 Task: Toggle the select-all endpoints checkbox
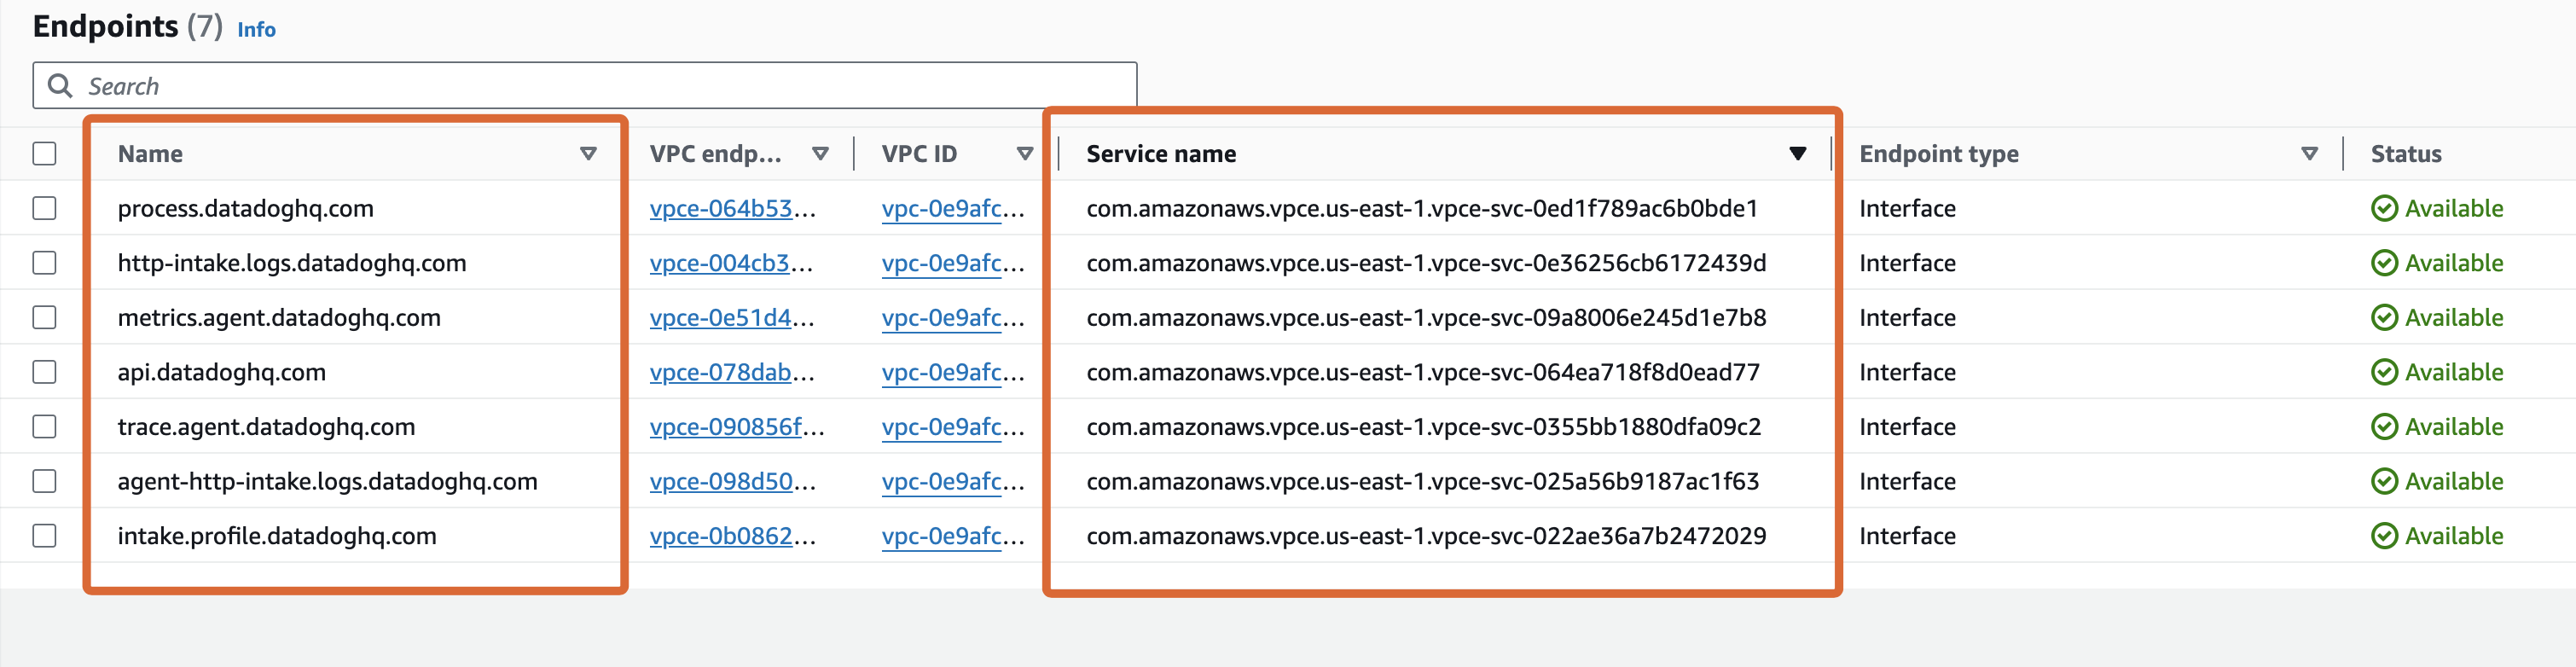tap(44, 154)
